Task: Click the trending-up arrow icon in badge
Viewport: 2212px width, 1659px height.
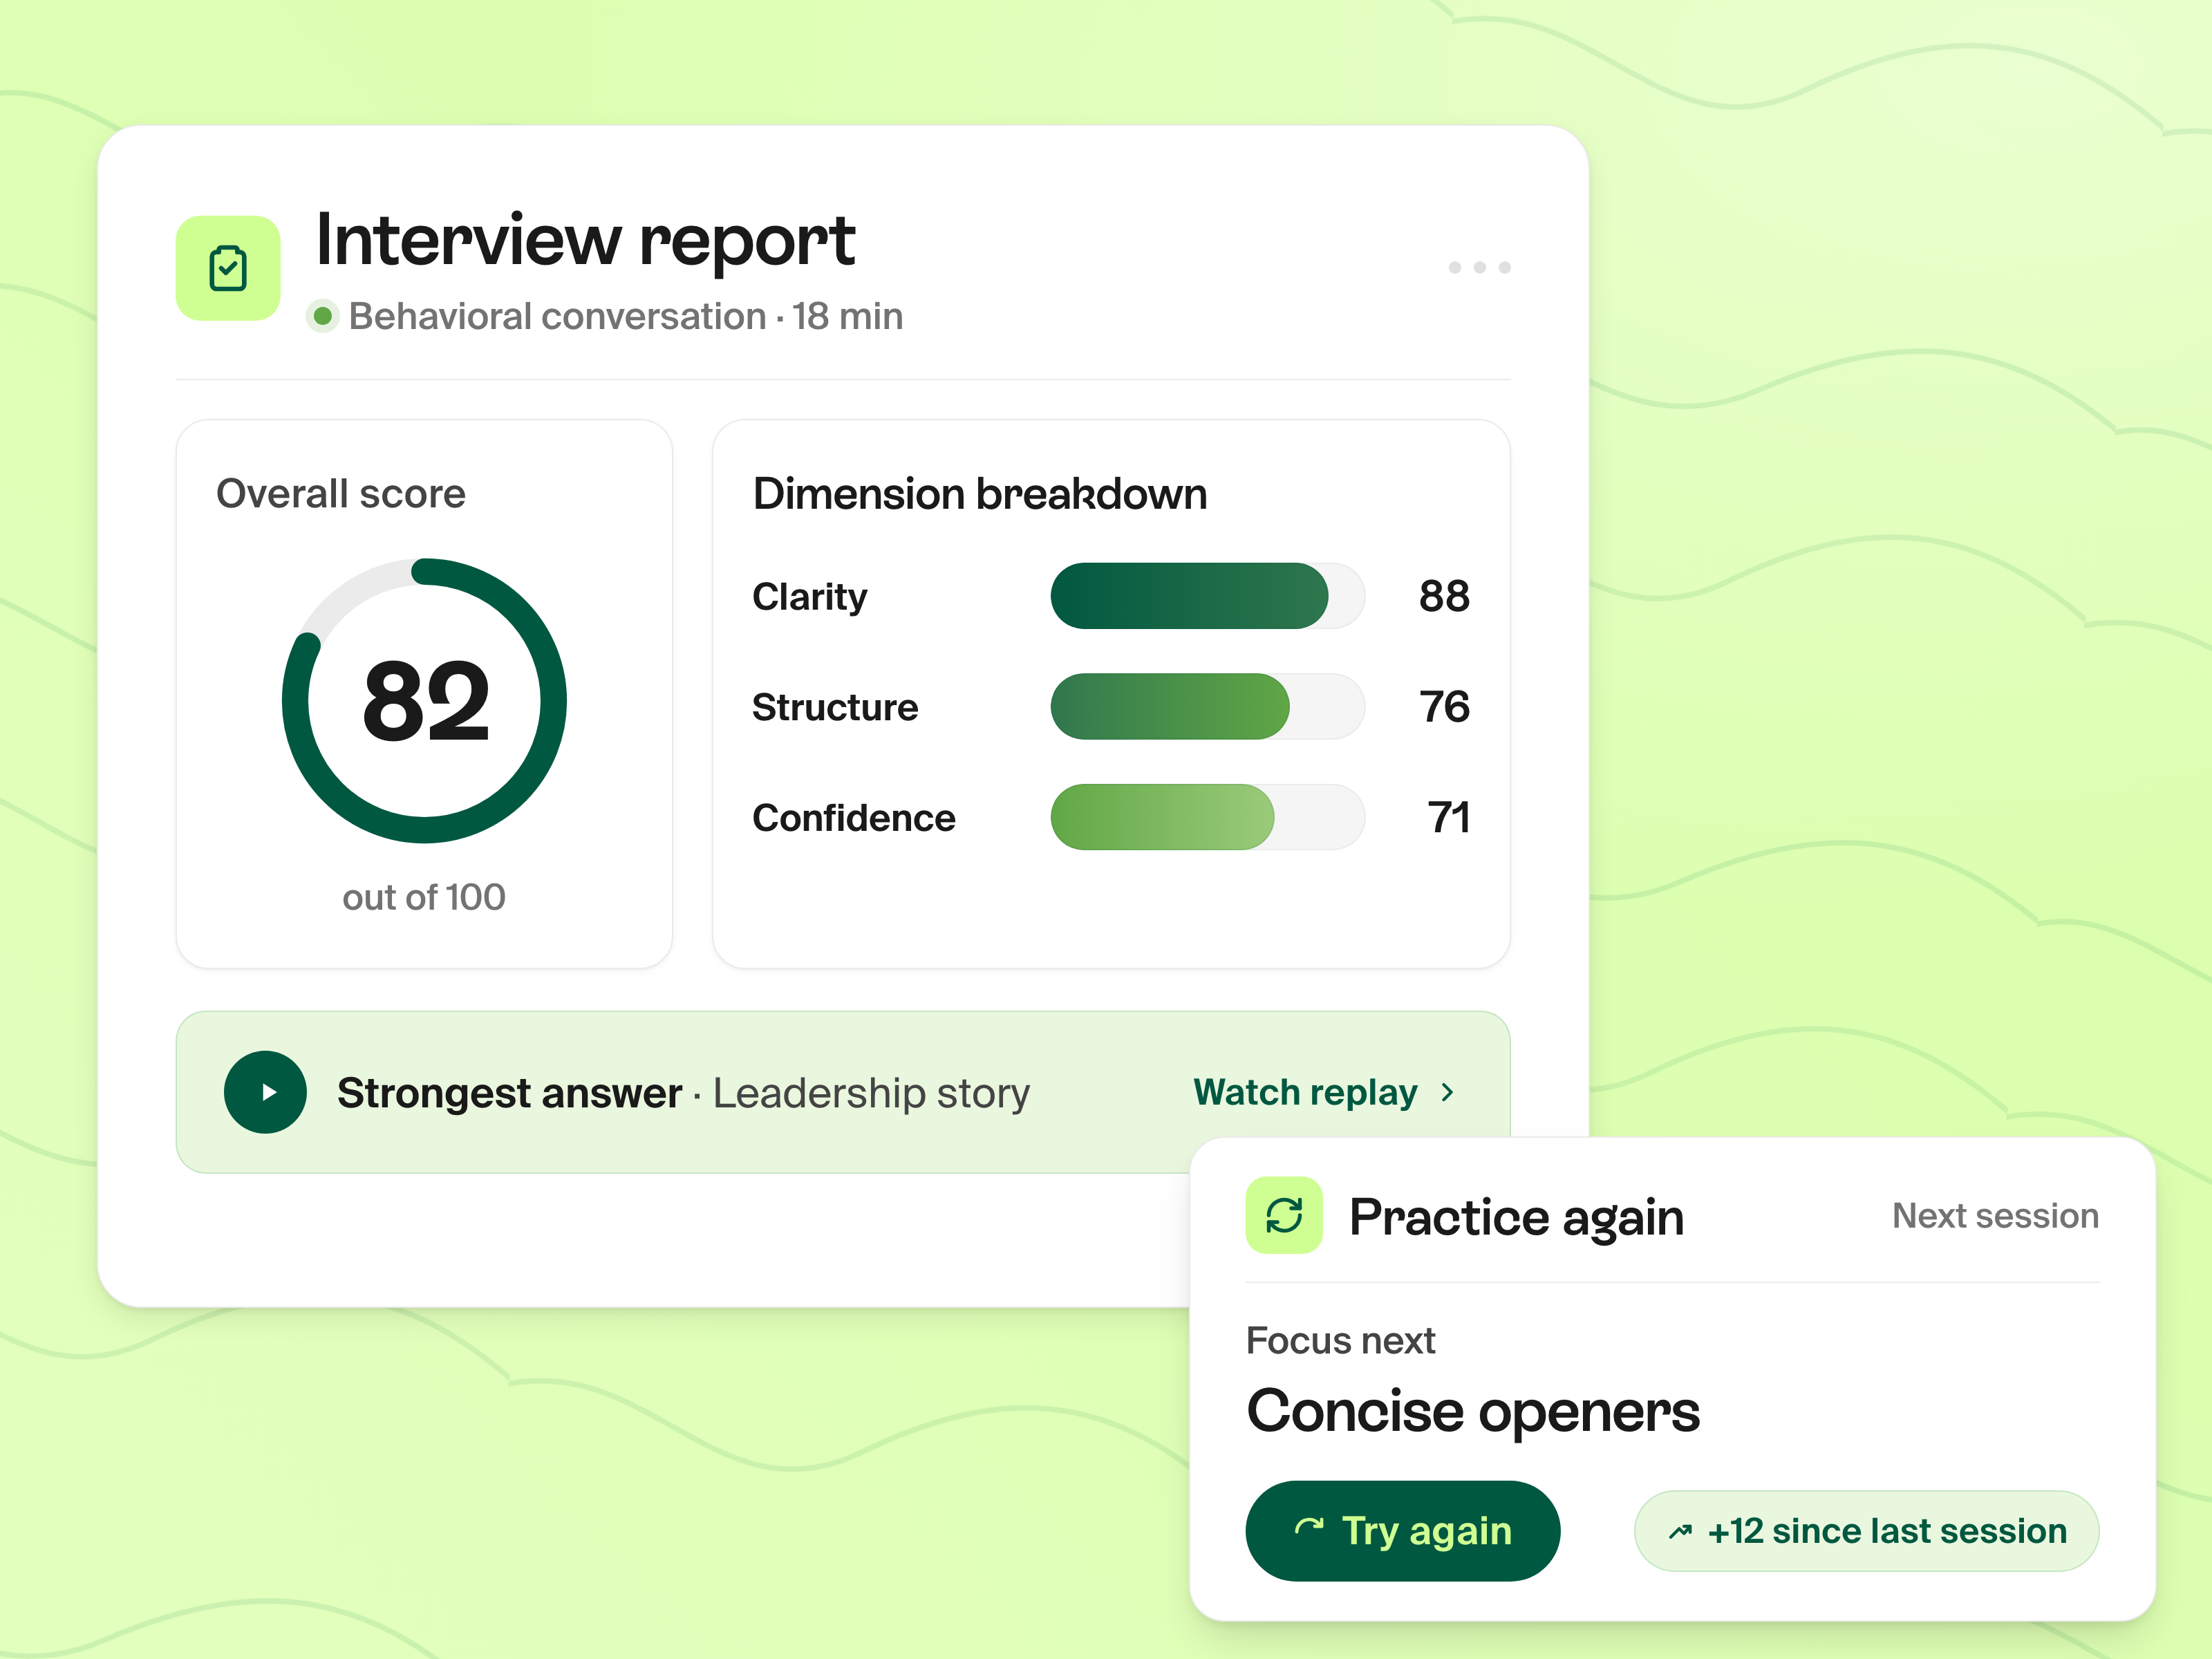Action: [1680, 1531]
